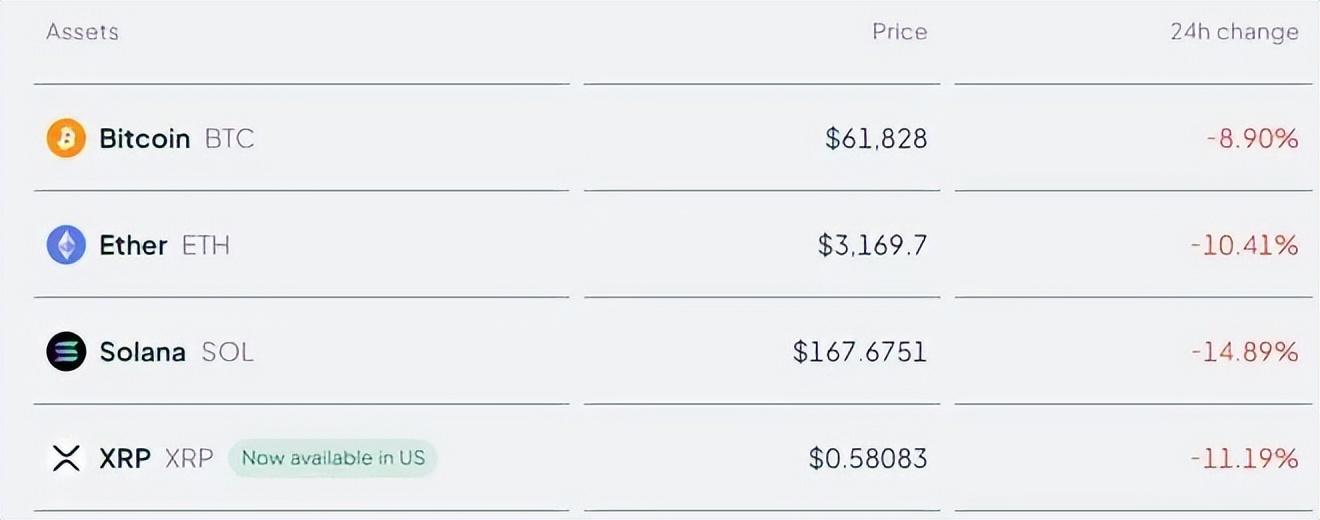Screen dimensions: 1320x520
Task: Select the Solana asset name
Action: [142, 352]
